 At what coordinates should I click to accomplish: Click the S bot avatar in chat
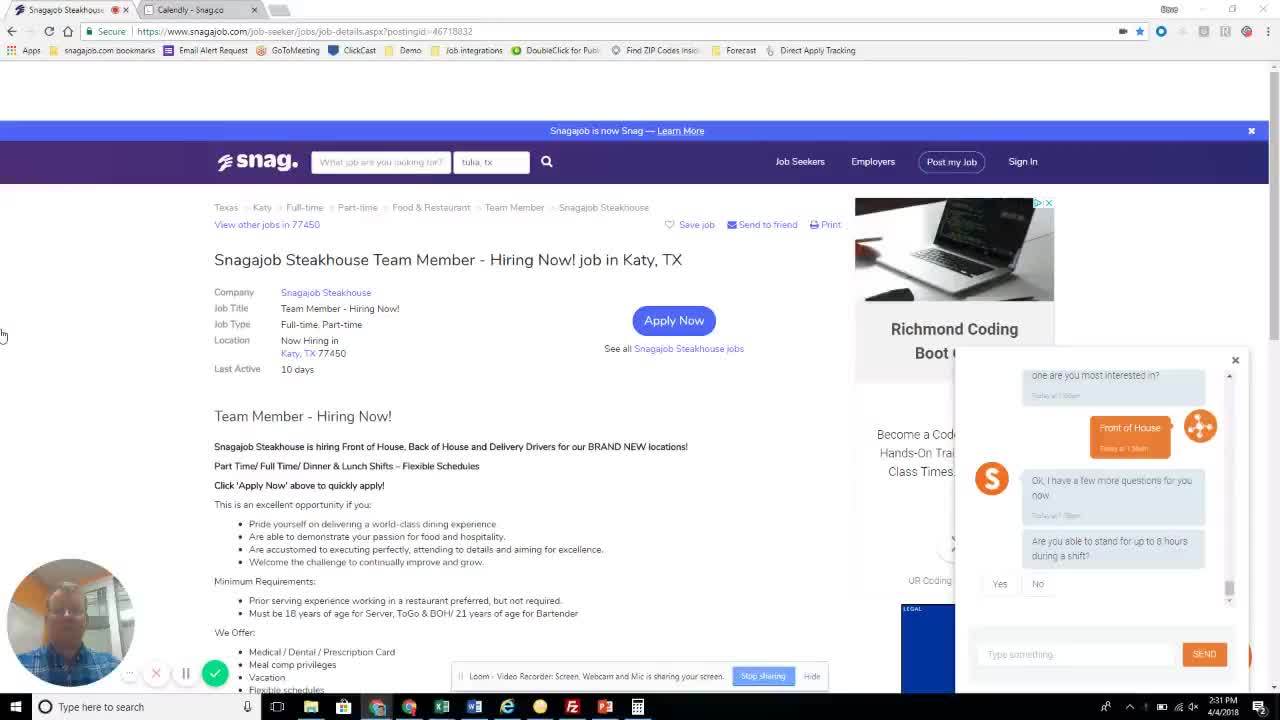pos(992,478)
